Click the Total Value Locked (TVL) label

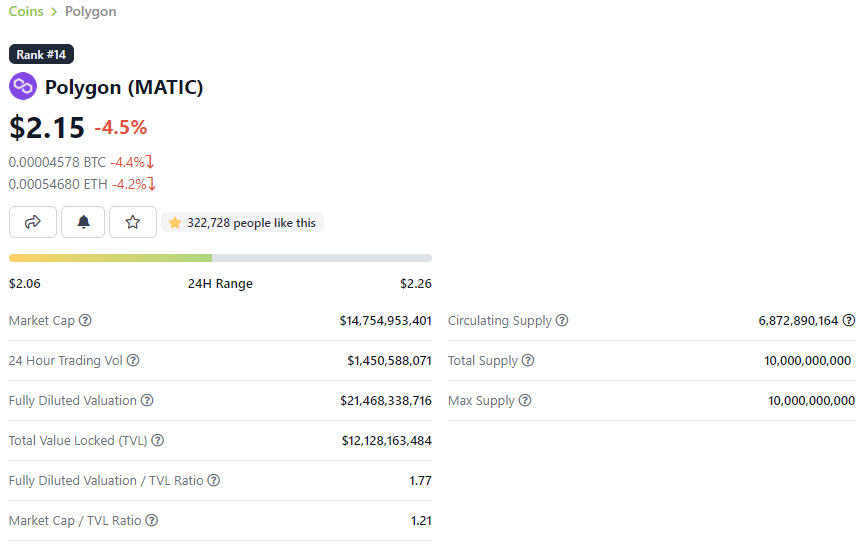pos(78,440)
